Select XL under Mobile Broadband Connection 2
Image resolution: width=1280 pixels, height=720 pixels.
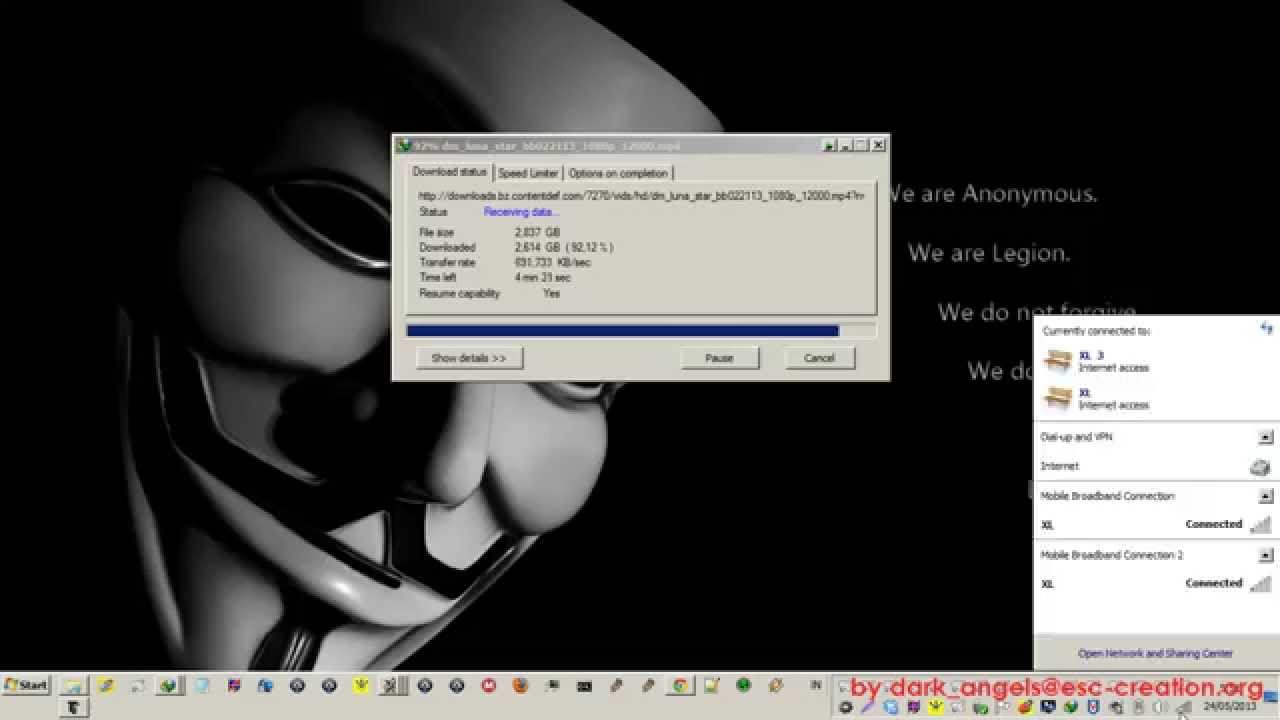(1155, 583)
